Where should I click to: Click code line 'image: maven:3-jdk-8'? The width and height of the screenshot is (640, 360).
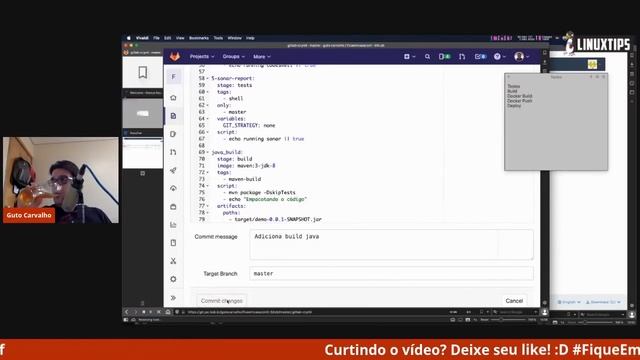coord(246,166)
